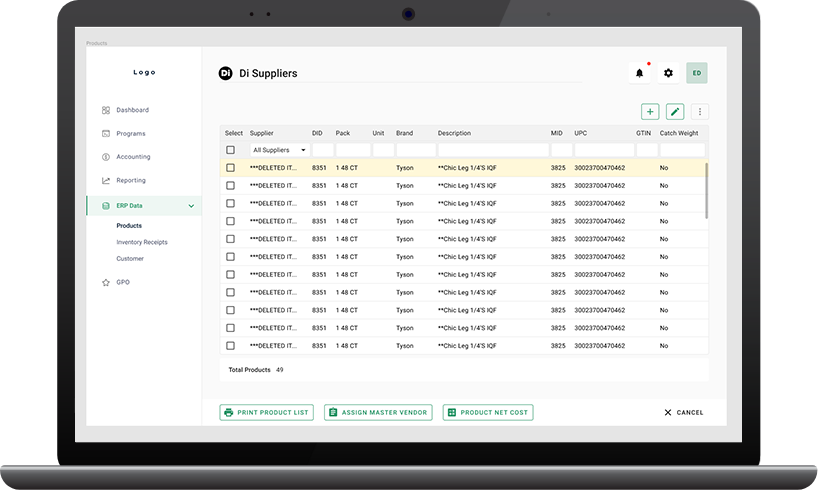Check the last visible product row checkbox

[x=230, y=346]
